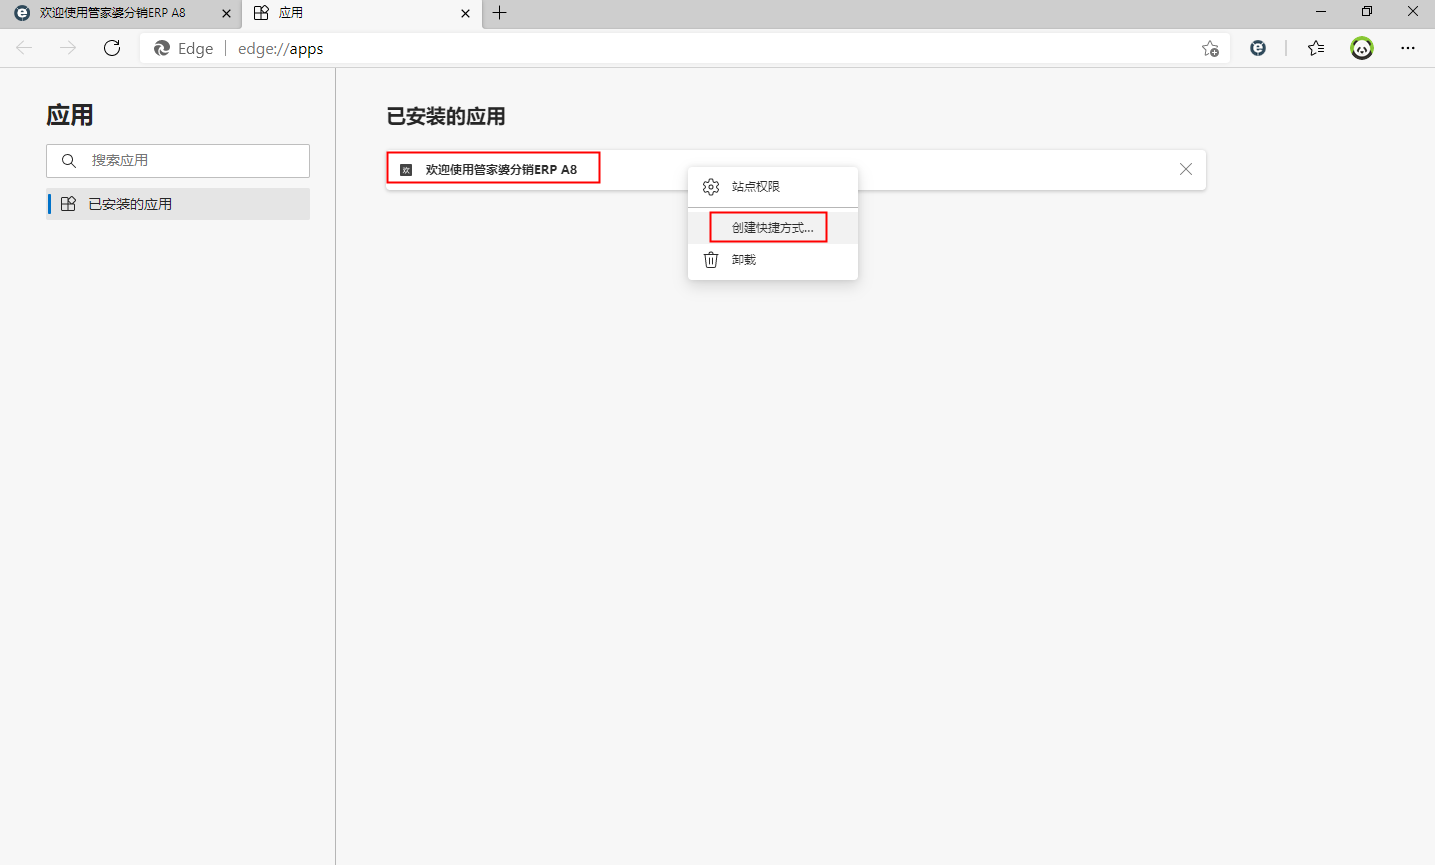Open the IE mode extension icon
This screenshot has width=1435, height=865.
(x=1258, y=48)
